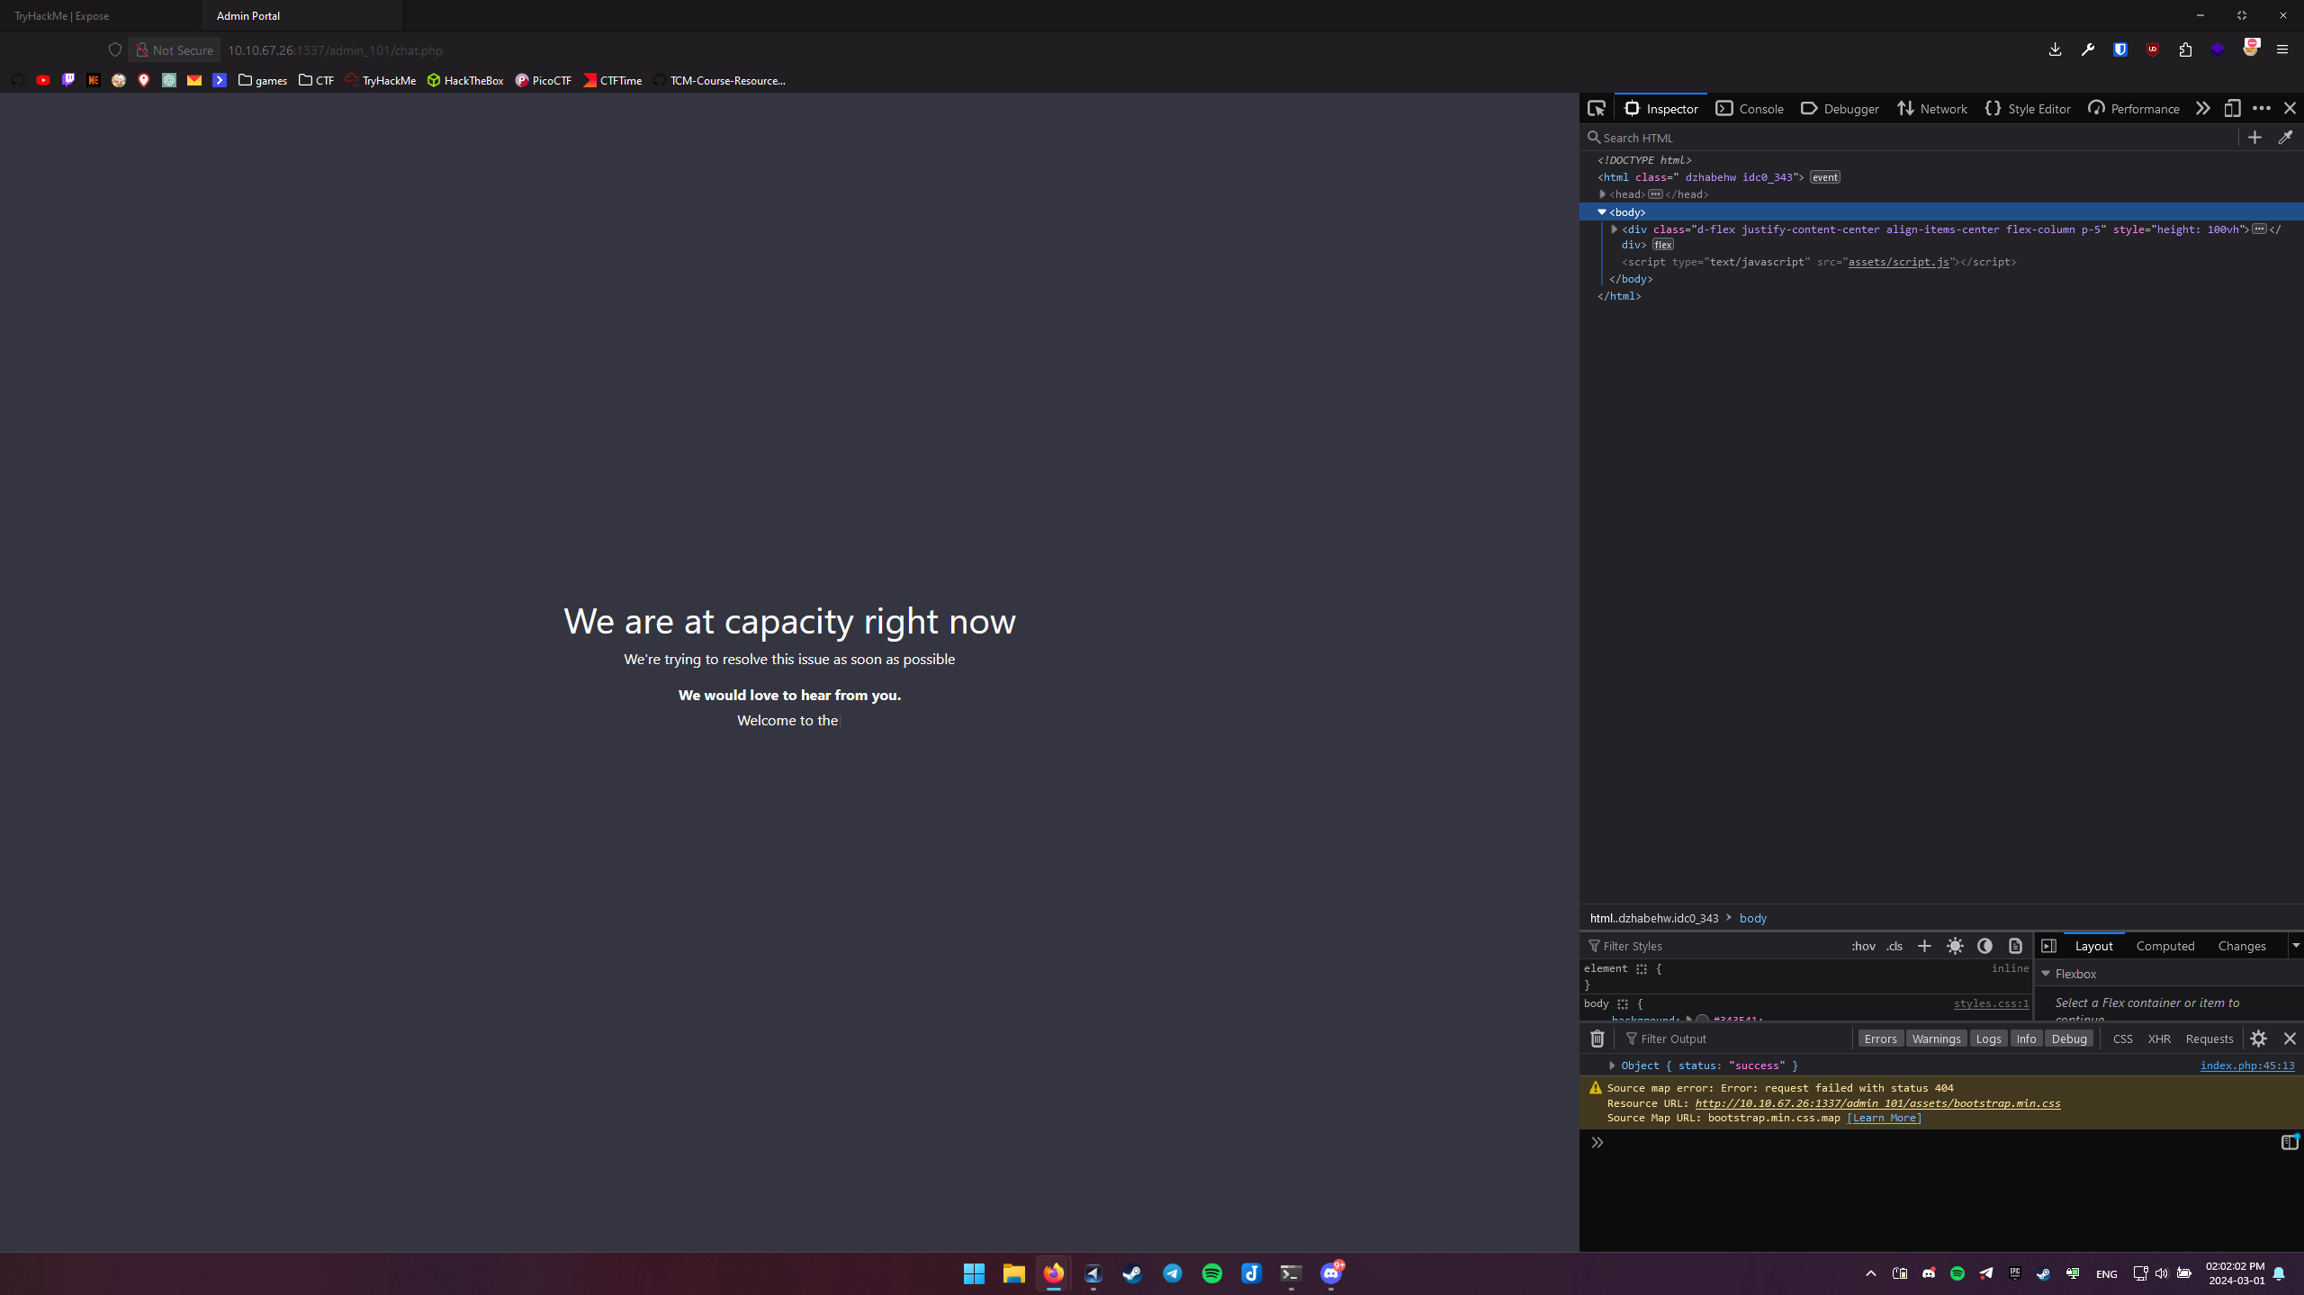Viewport: 2304px width, 1295px height.
Task: Collapse the Flexbox section
Action: pos(2045,974)
